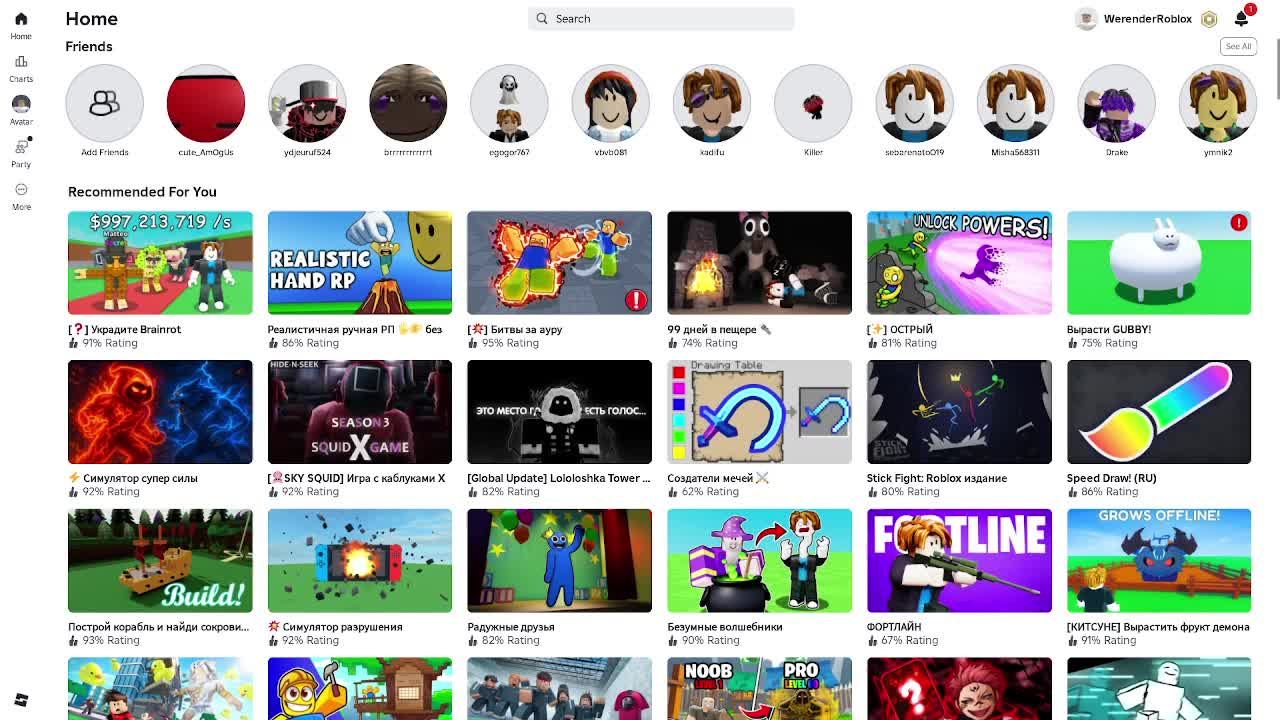Image resolution: width=1280 pixels, height=720 pixels.
Task: Open the Home sidebar icon
Action: pyautogui.click(x=21, y=19)
